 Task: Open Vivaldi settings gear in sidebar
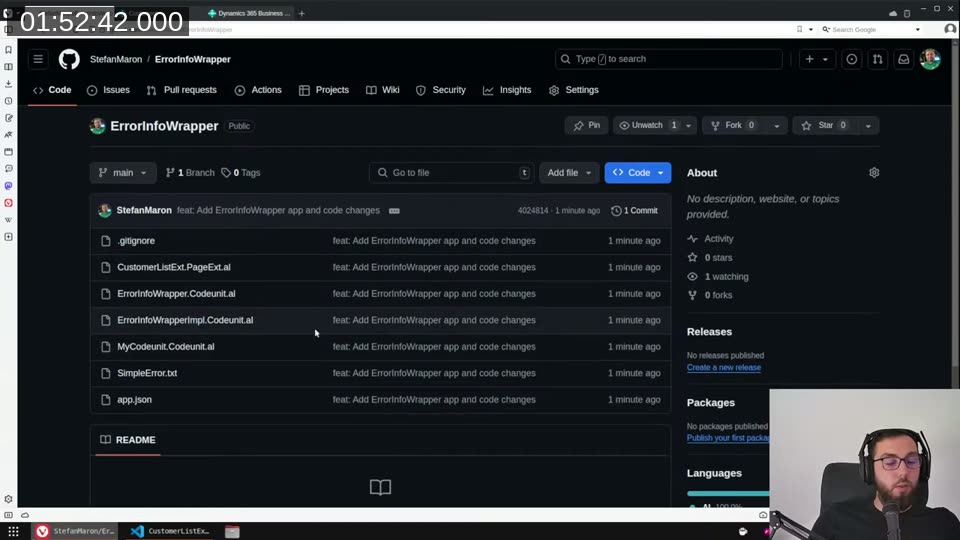9,499
